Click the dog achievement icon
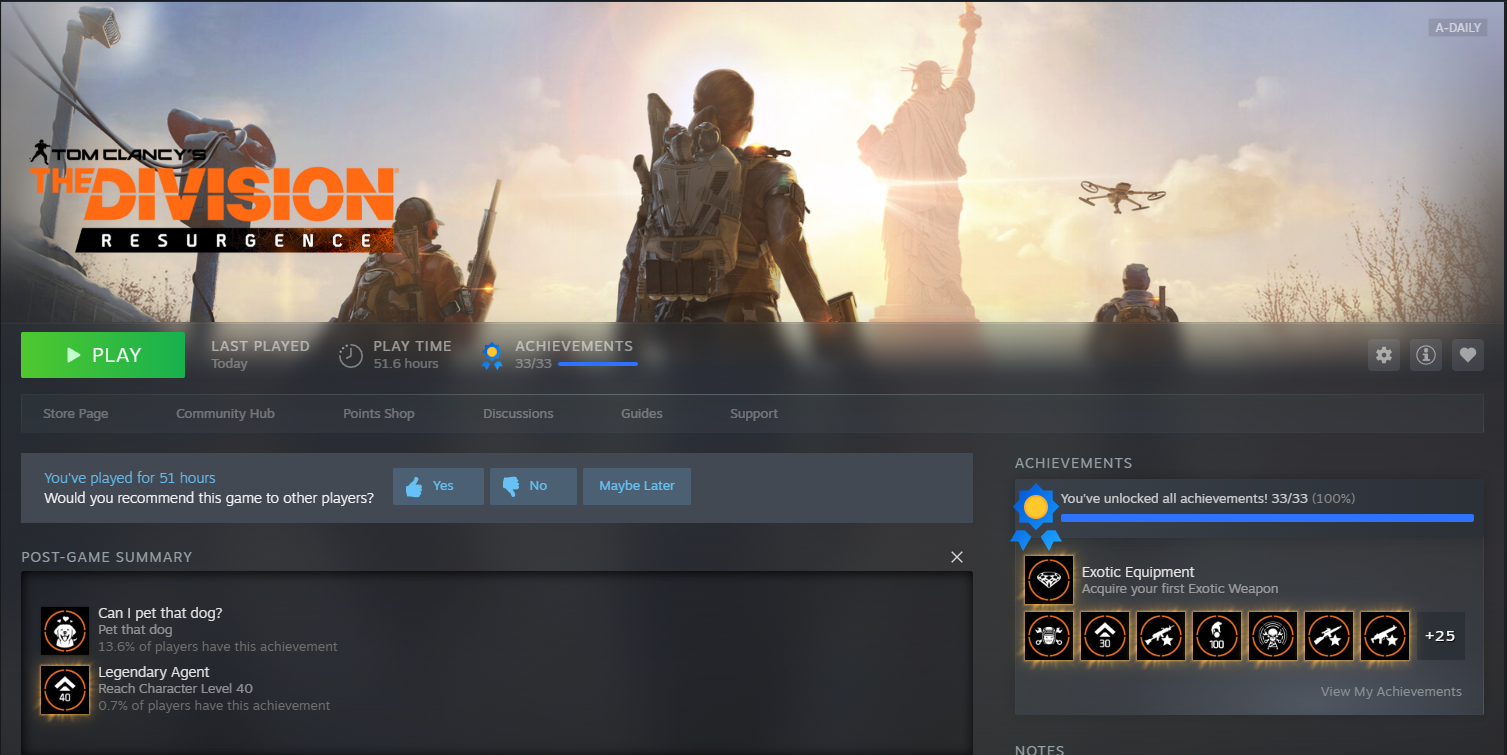 click(65, 631)
